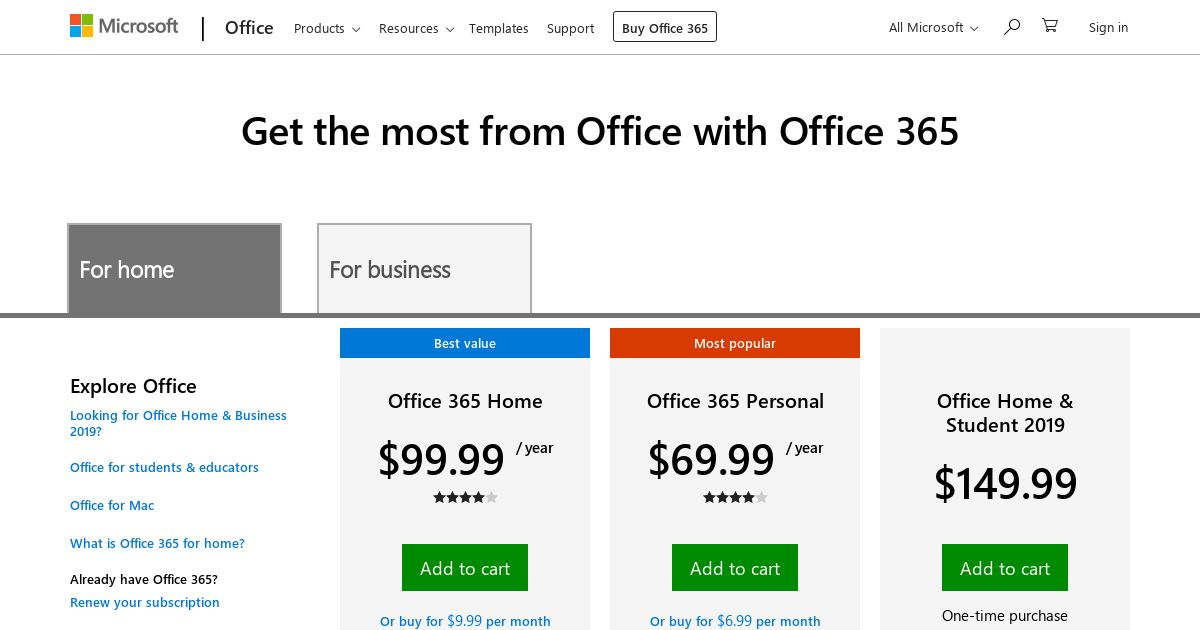The image size is (1200, 630).
Task: Open Templates in the navigation bar
Action: (499, 28)
